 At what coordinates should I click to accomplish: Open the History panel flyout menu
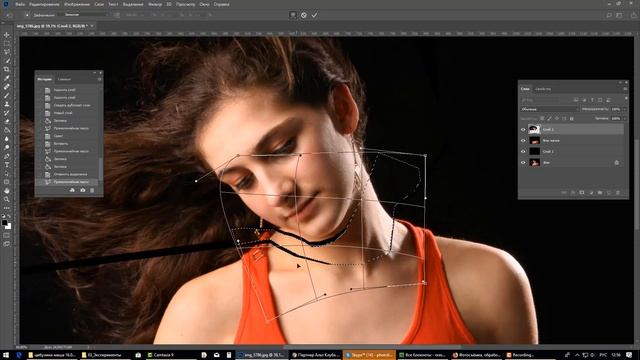(x=100, y=79)
